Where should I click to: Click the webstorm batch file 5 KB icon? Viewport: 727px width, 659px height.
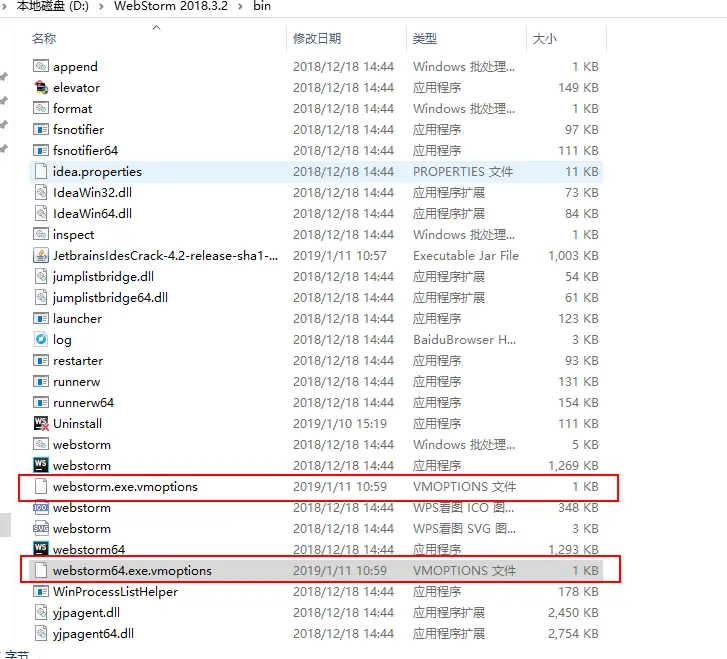41,444
